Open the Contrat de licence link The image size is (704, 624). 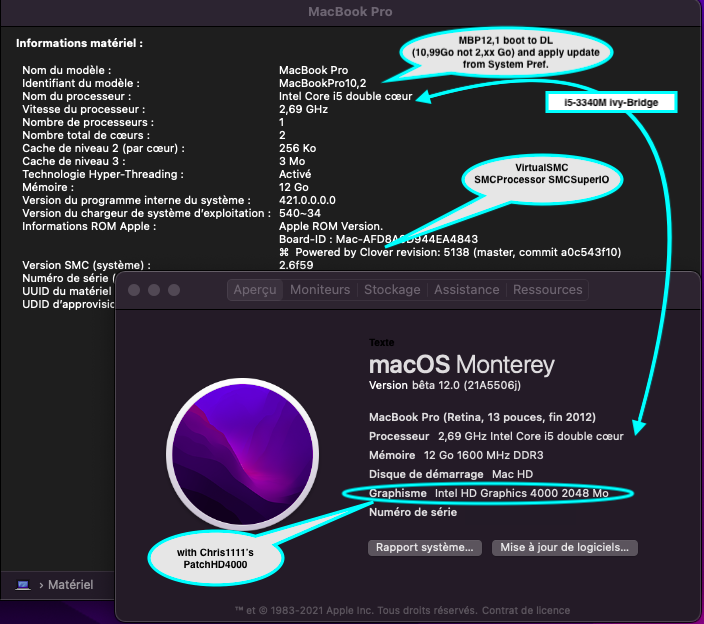click(526, 611)
